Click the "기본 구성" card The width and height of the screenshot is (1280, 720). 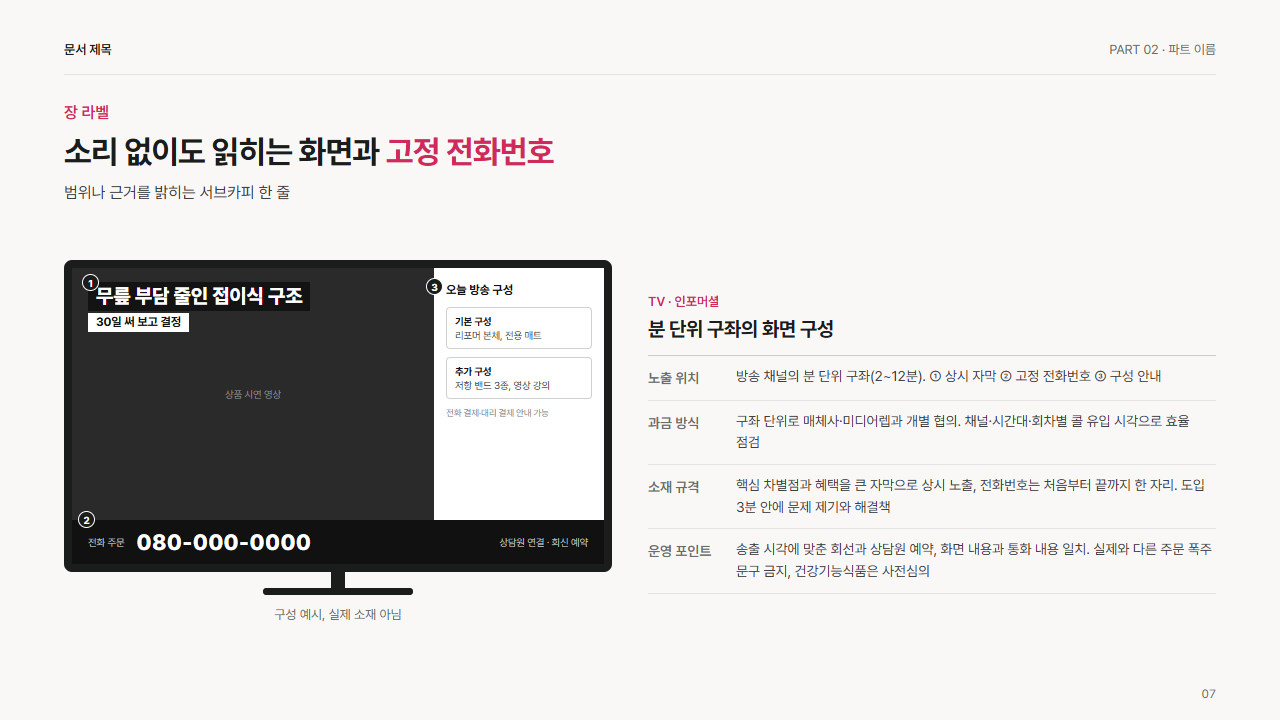pos(519,328)
